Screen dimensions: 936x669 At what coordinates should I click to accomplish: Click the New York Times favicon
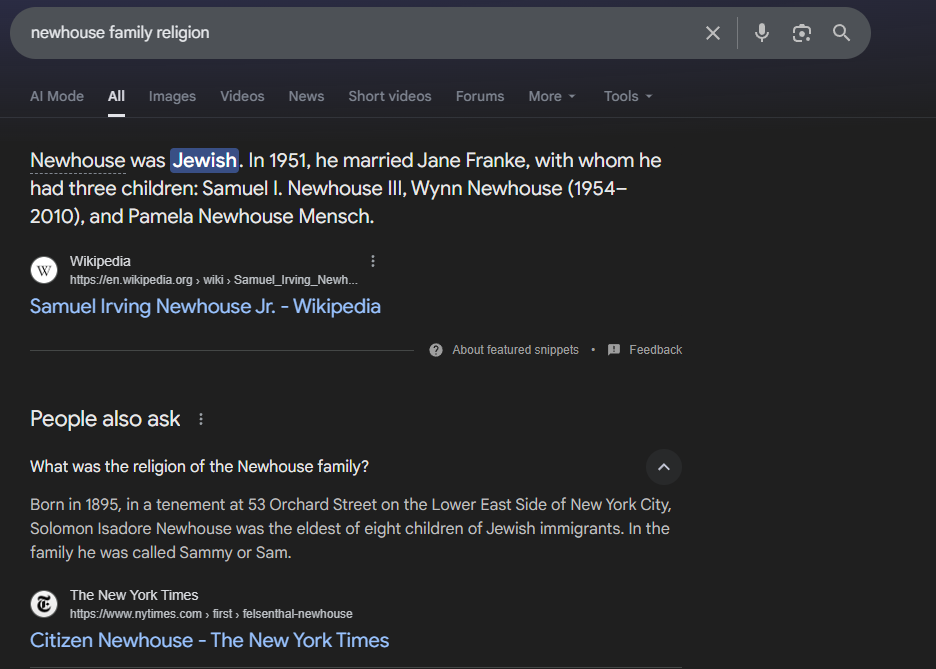tap(44, 604)
